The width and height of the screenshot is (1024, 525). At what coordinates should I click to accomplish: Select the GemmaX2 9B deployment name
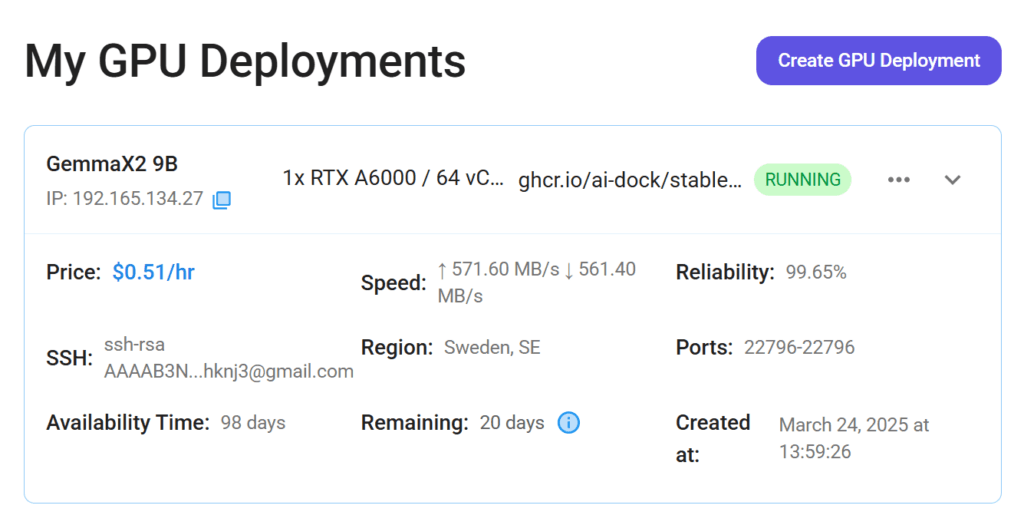click(112, 164)
